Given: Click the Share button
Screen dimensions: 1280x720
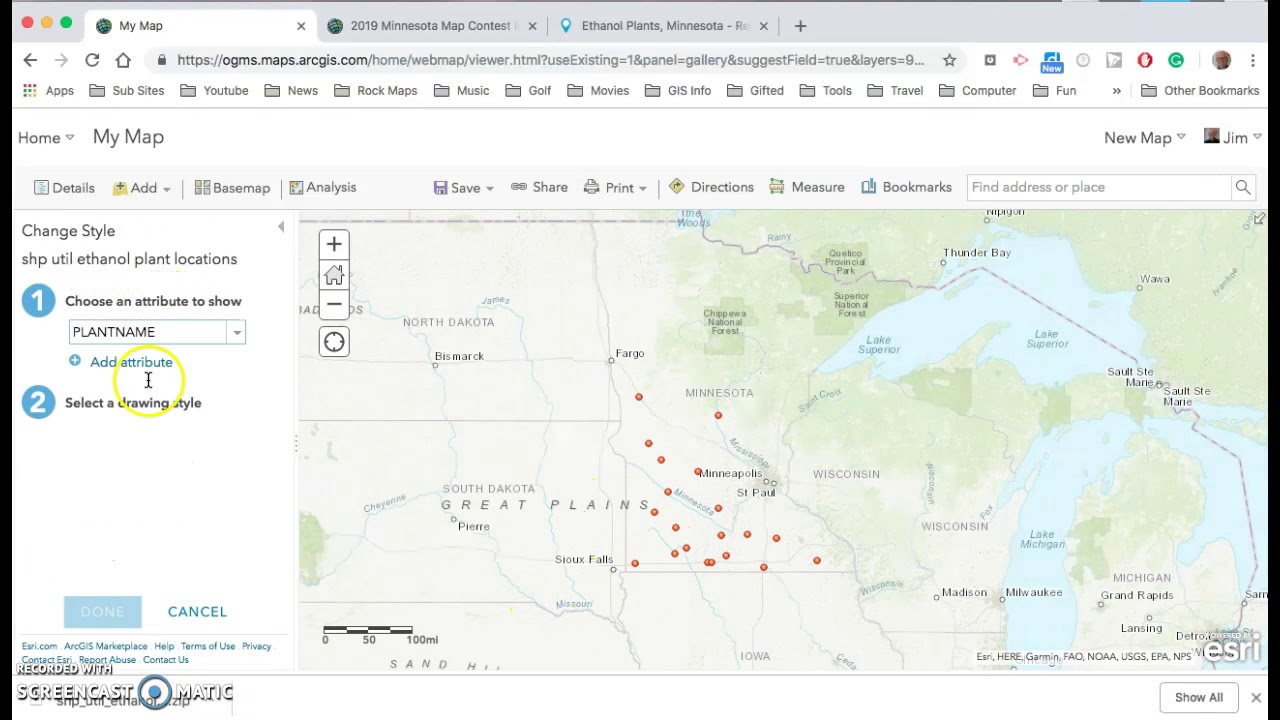Looking at the screenshot, I should click(x=540, y=187).
